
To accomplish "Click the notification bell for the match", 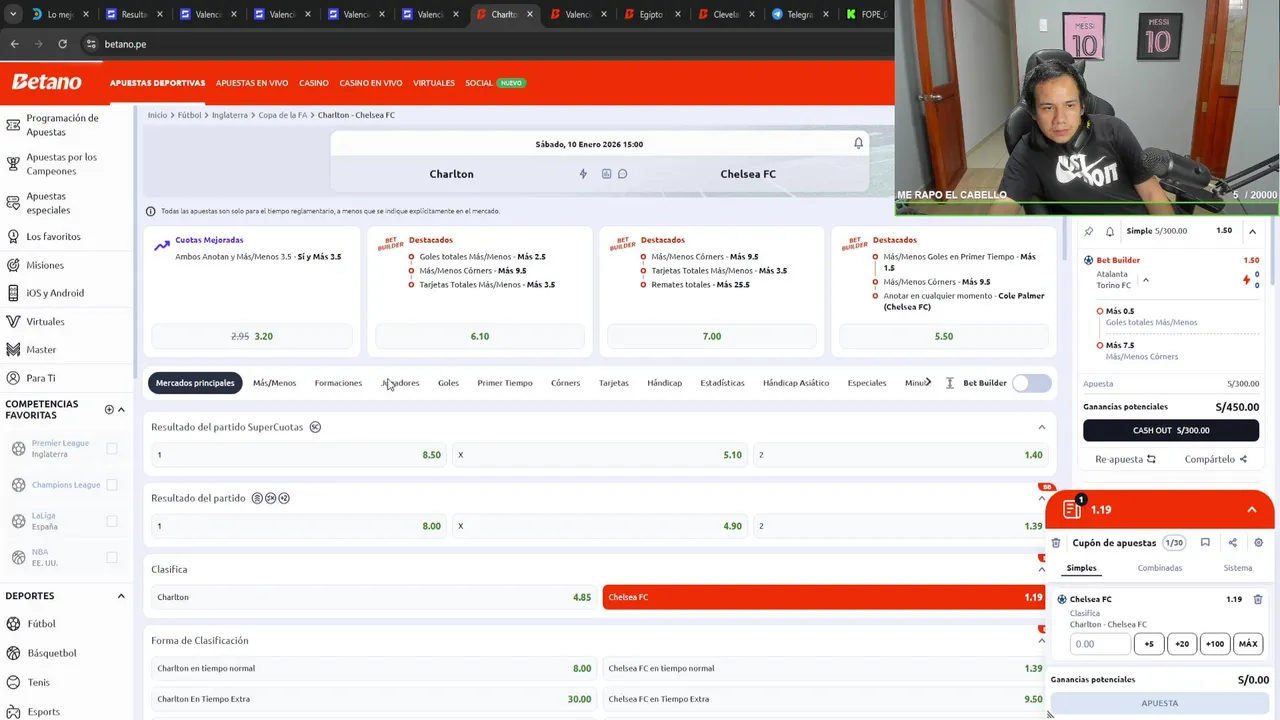I will pyautogui.click(x=858, y=144).
